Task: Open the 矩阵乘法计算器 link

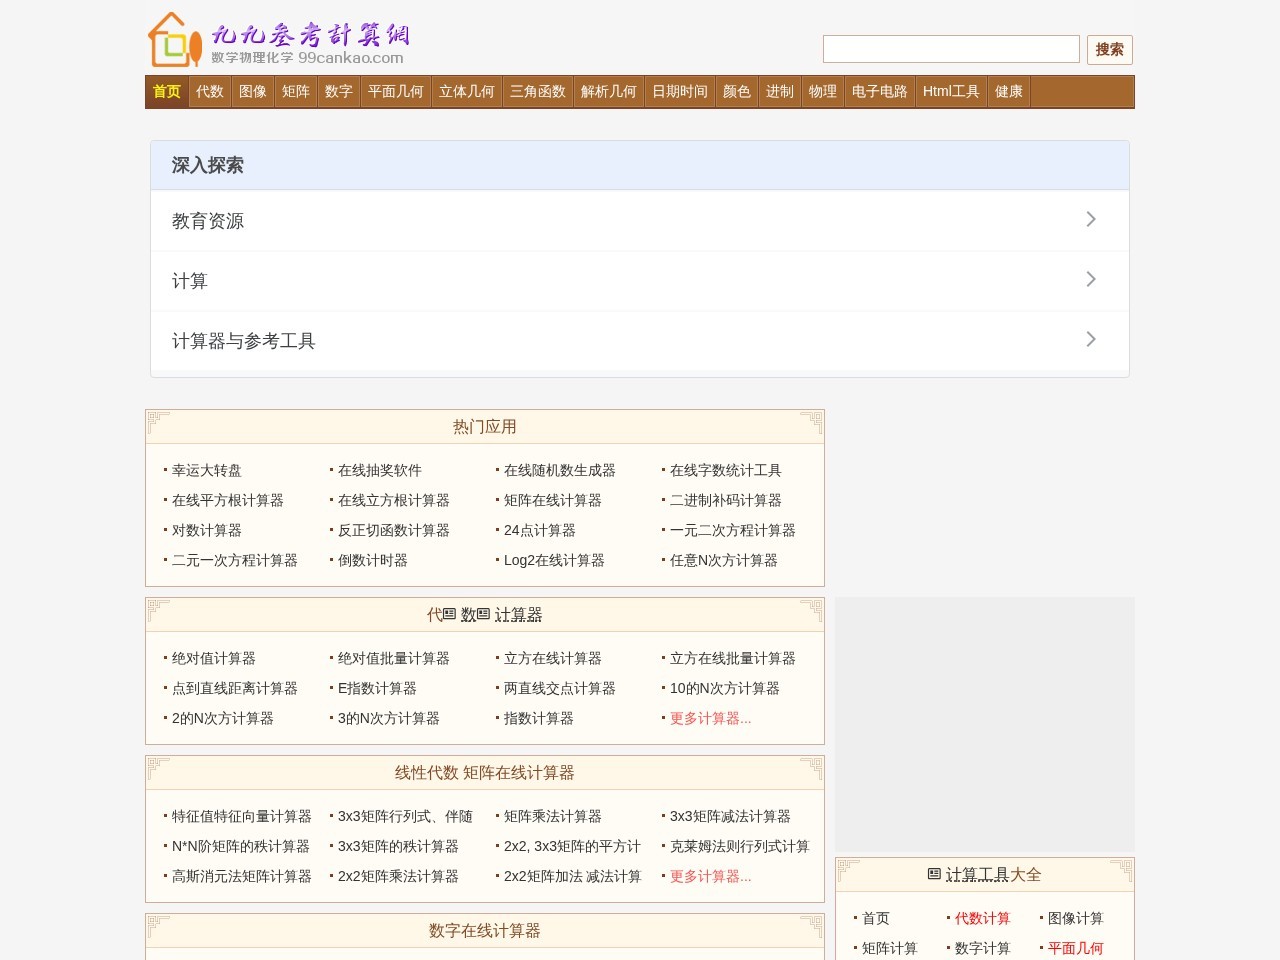Action: tap(553, 816)
